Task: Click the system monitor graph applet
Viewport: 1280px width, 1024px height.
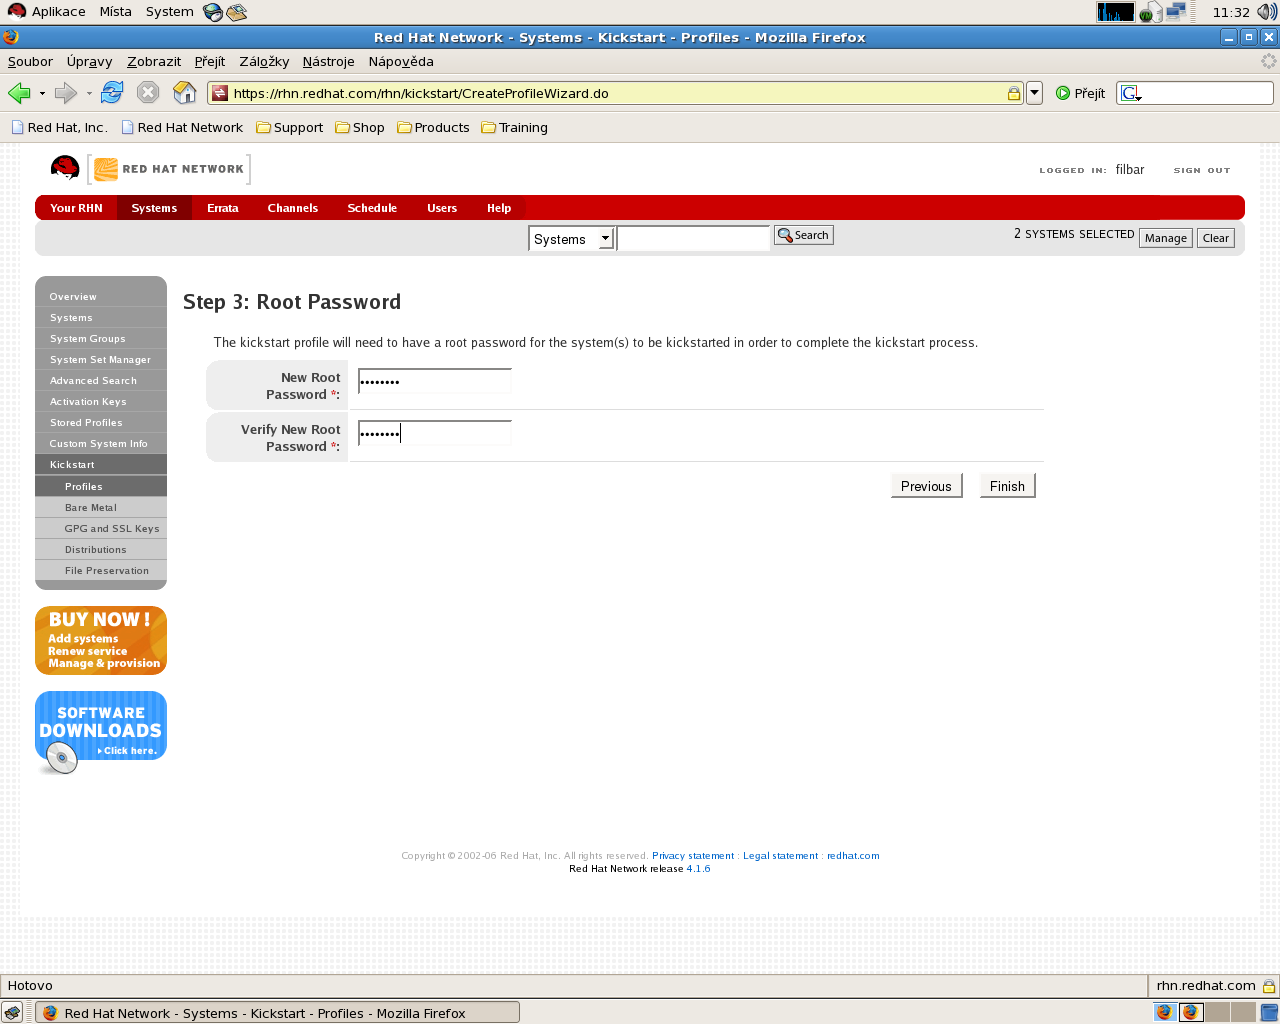Action: click(x=1116, y=12)
